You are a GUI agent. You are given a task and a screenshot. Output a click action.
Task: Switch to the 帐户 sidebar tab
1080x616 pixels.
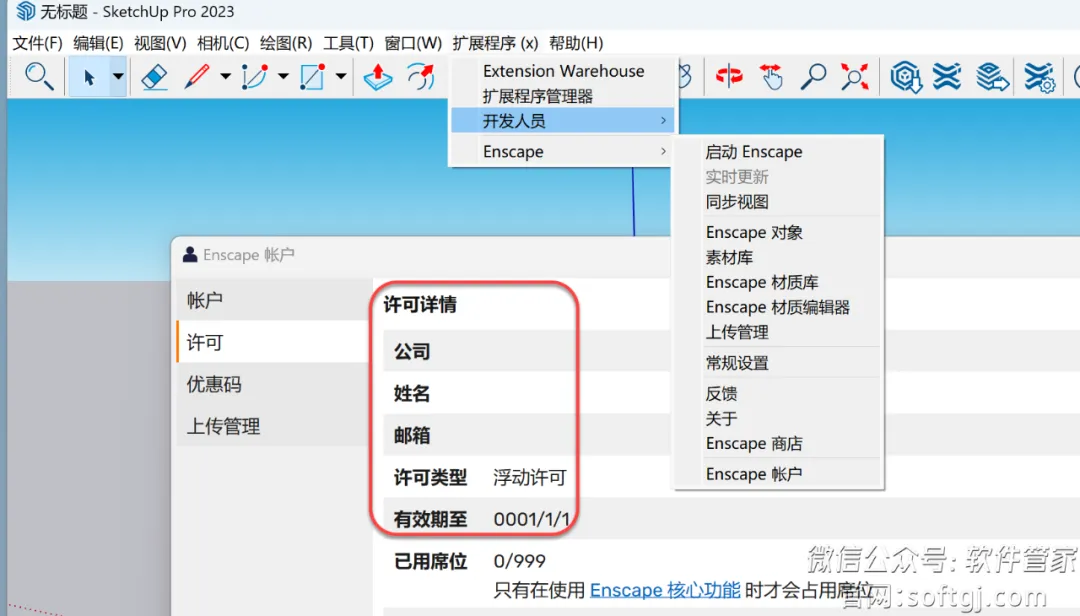[x=273, y=300]
